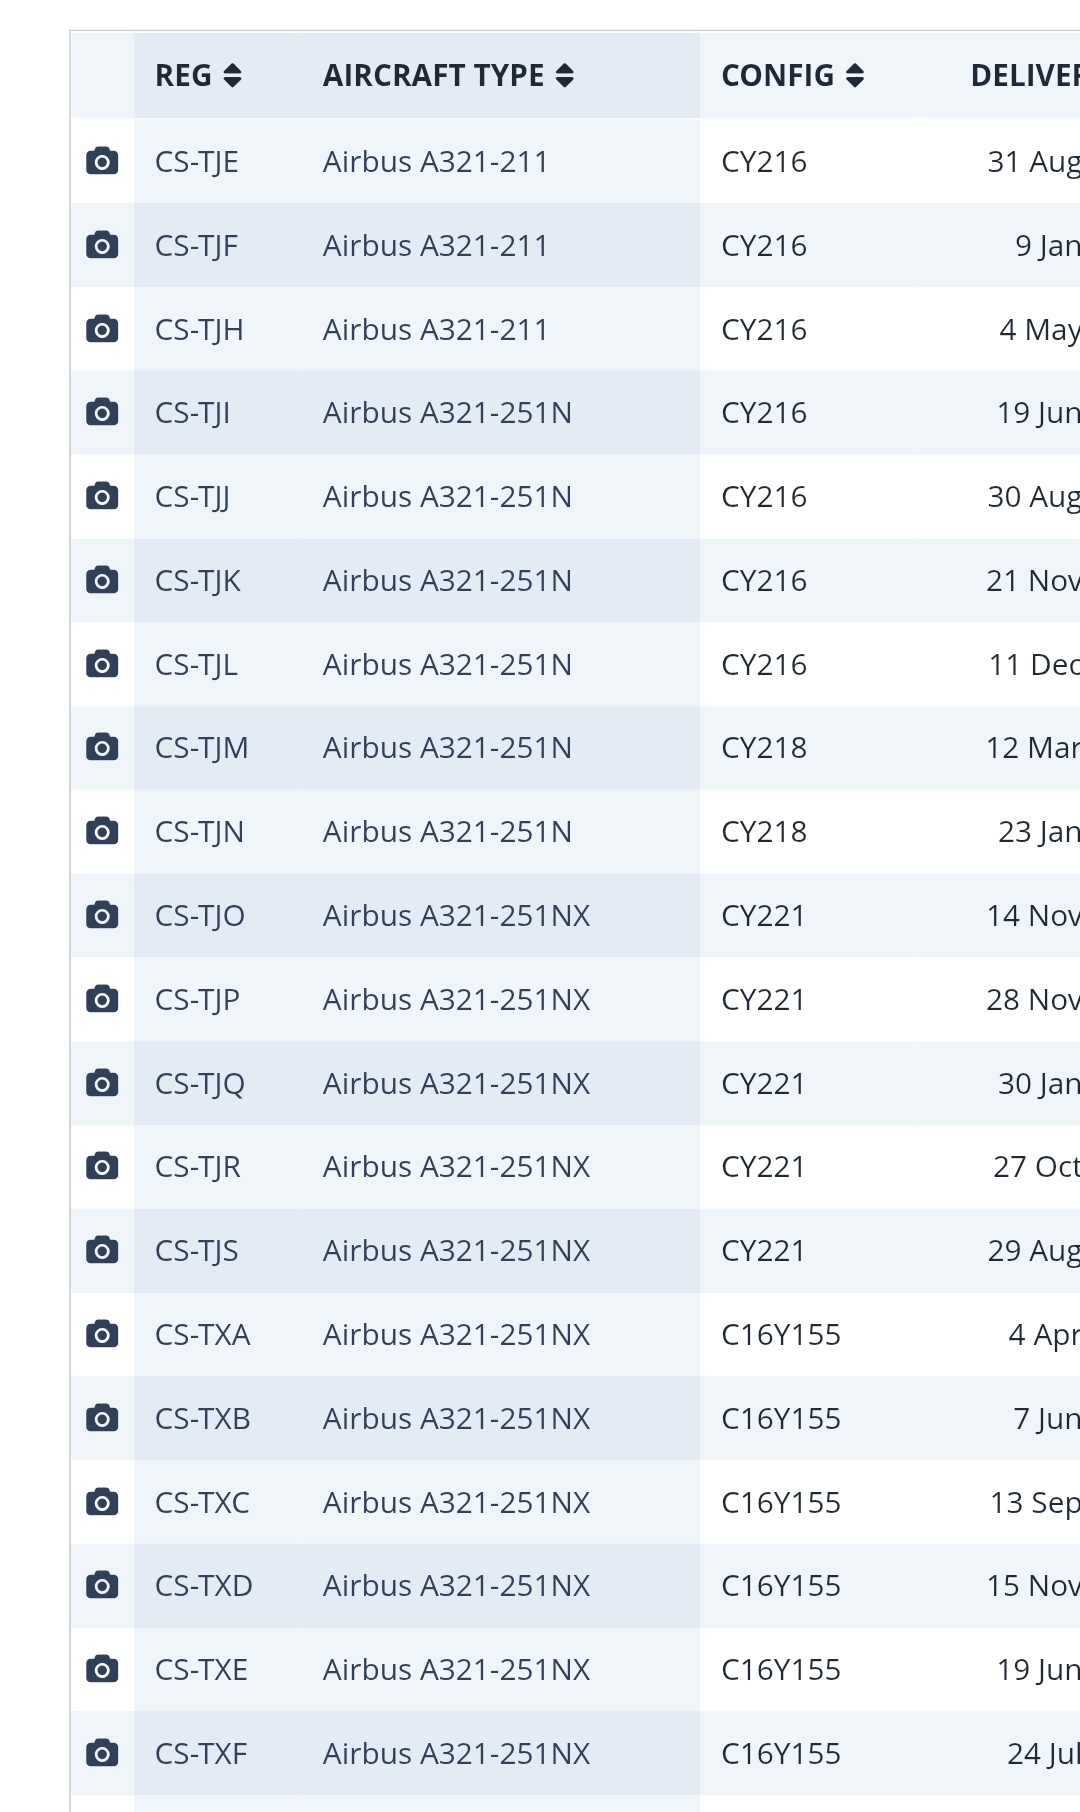Select Airbus A321-251N in CS-TJI row
This screenshot has height=1812, width=1080.
[447, 413]
